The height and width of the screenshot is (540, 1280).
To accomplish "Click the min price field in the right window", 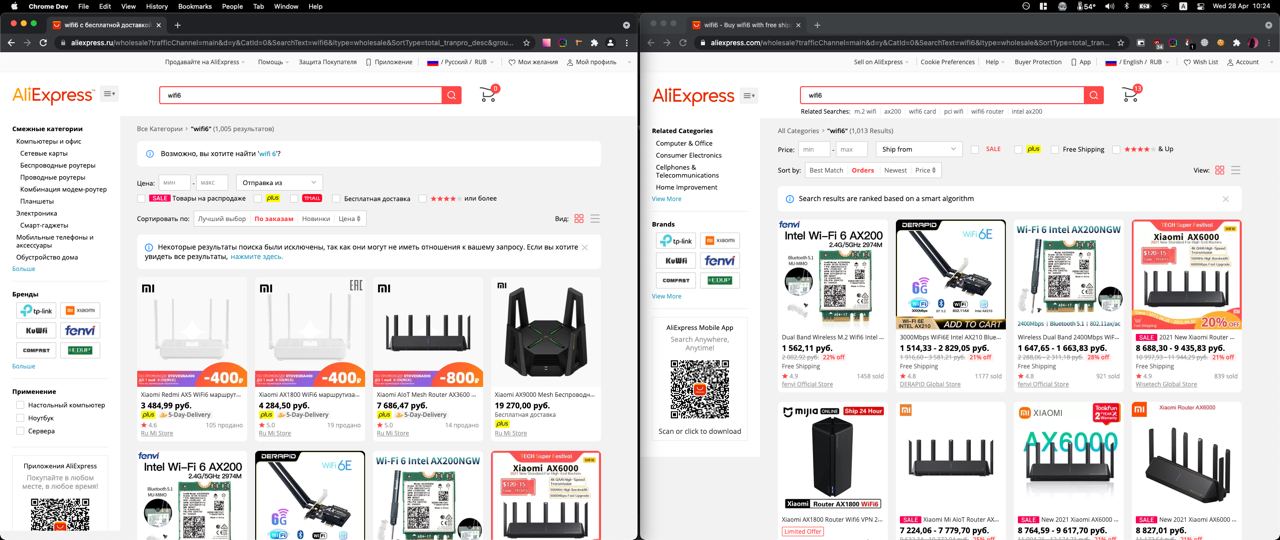I will point(813,149).
